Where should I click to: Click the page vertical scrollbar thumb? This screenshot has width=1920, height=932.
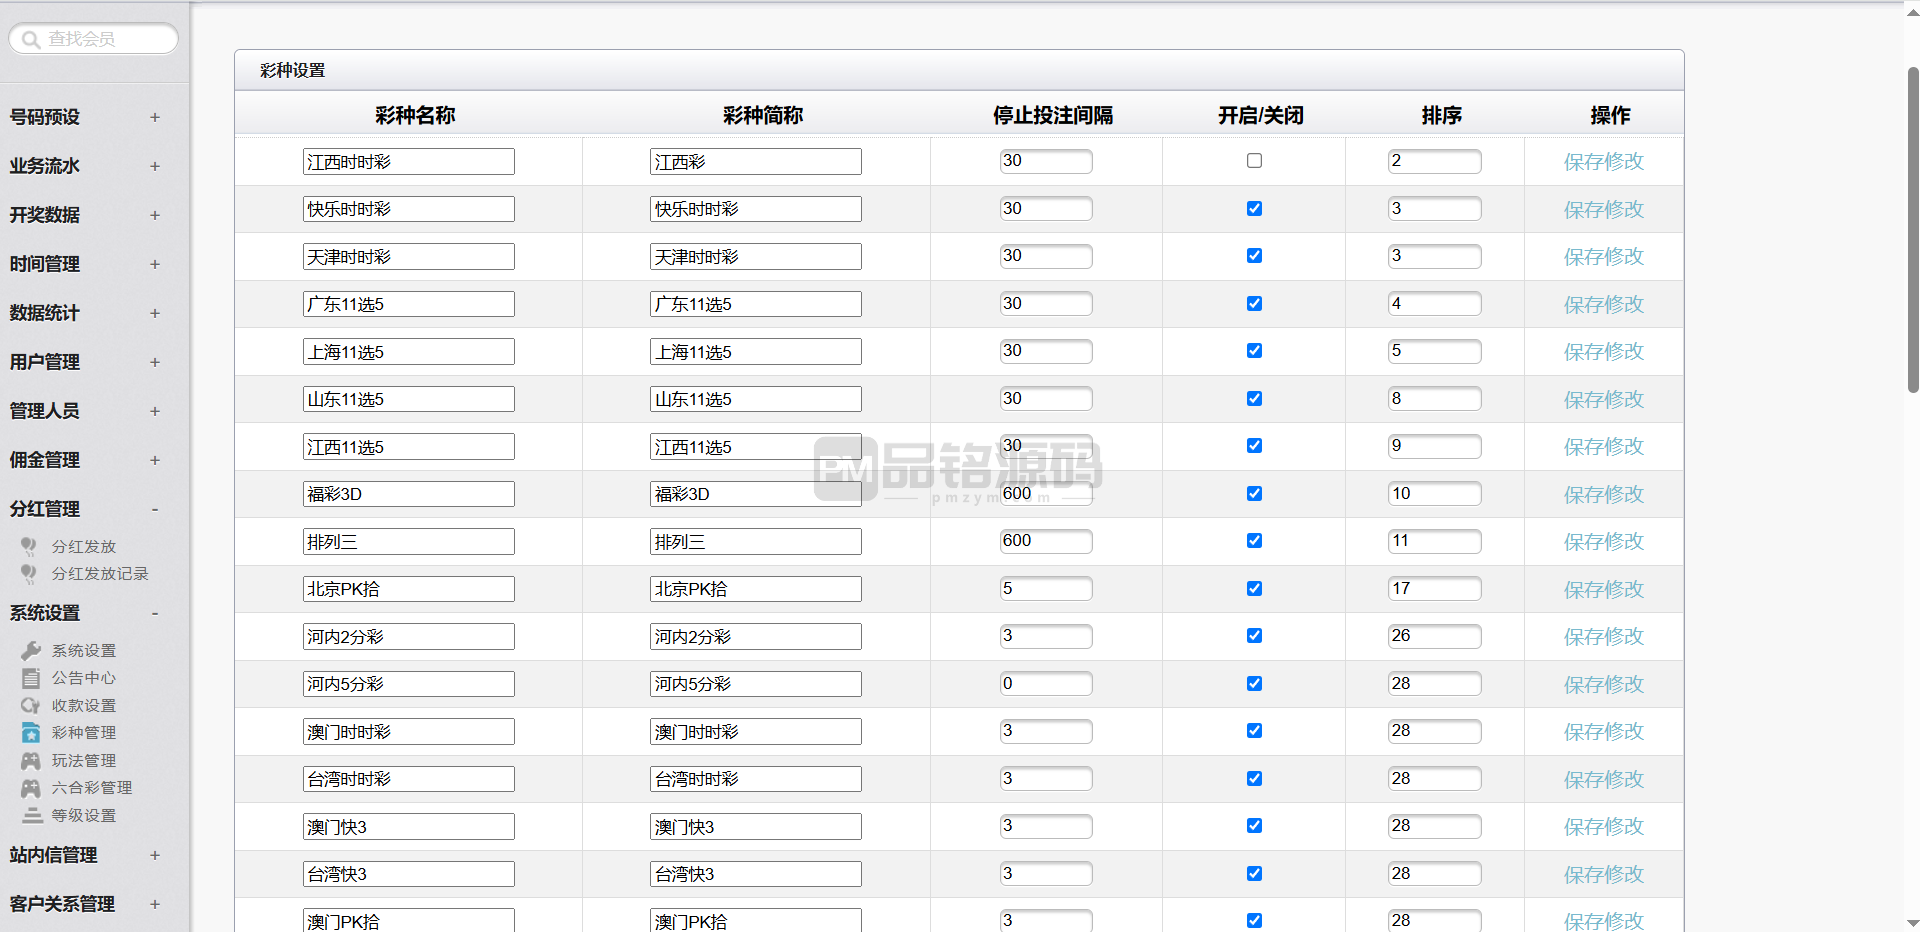[1913, 230]
